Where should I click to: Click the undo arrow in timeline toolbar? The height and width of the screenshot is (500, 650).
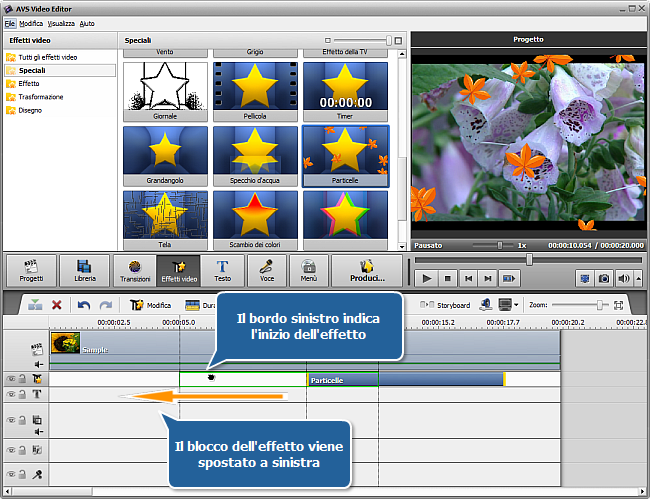pyautogui.click(x=83, y=305)
